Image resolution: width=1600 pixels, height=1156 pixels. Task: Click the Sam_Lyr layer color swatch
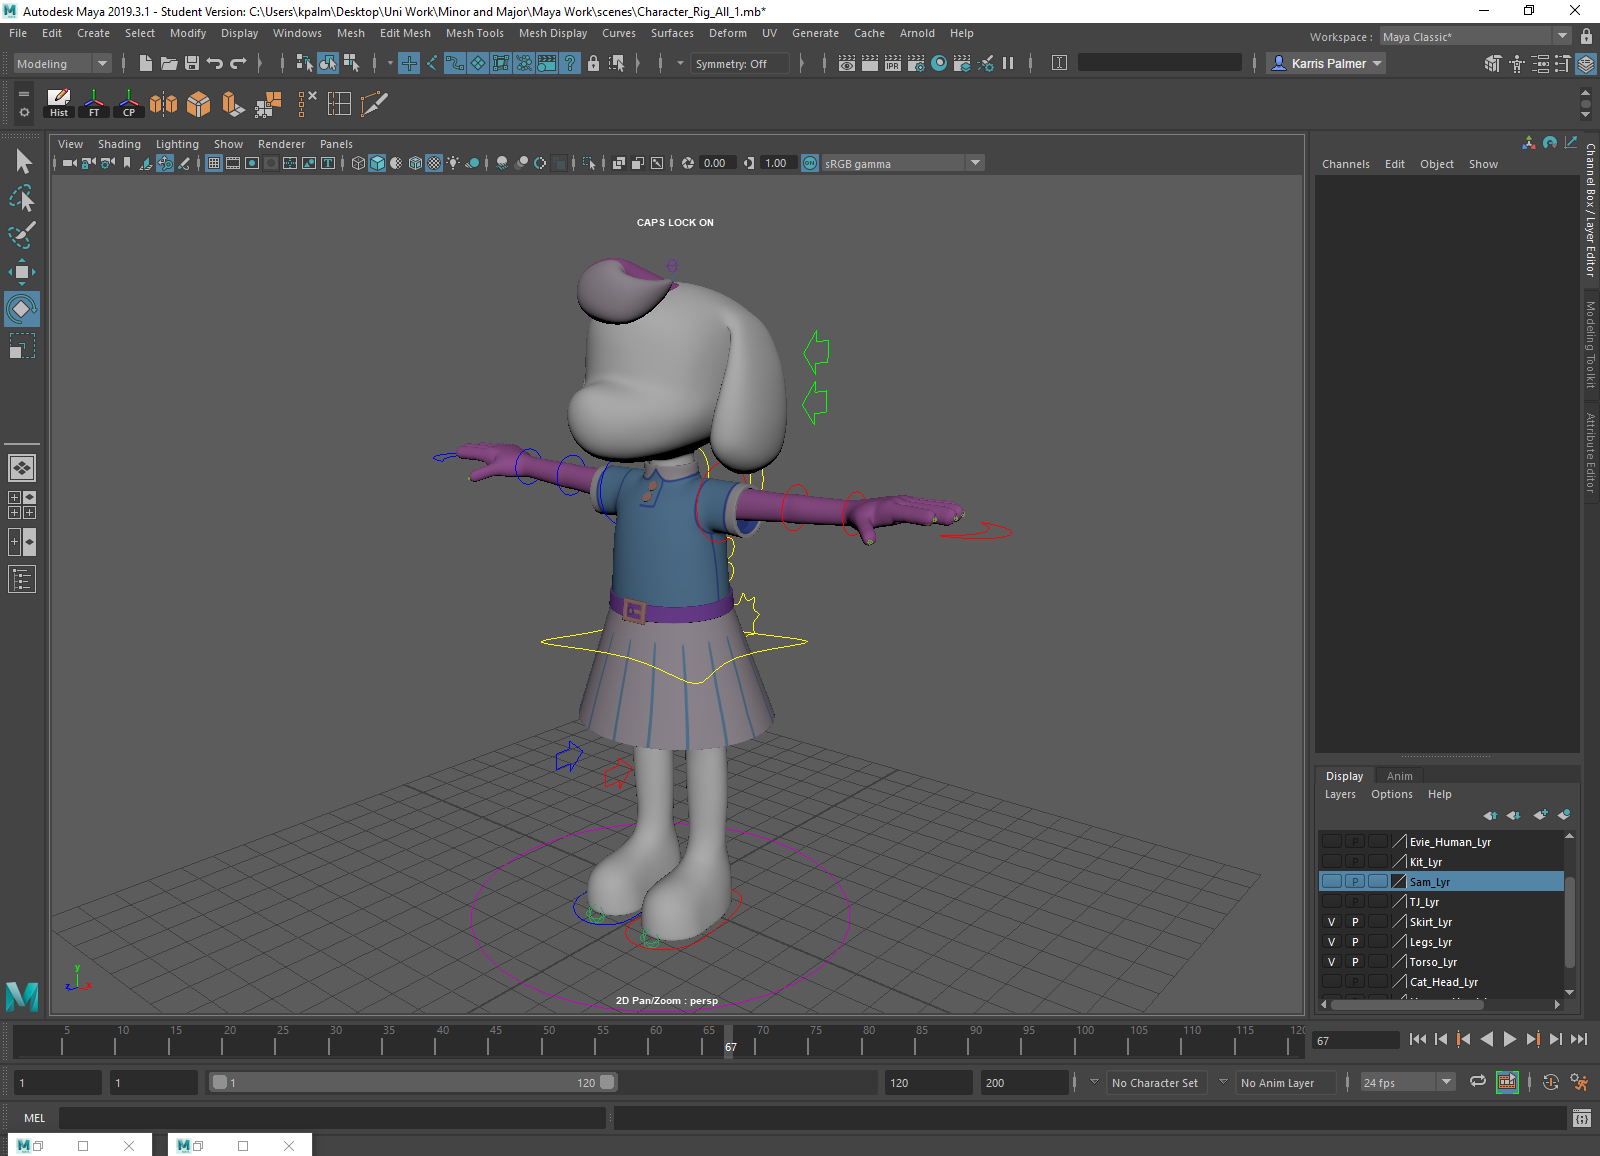click(1400, 882)
